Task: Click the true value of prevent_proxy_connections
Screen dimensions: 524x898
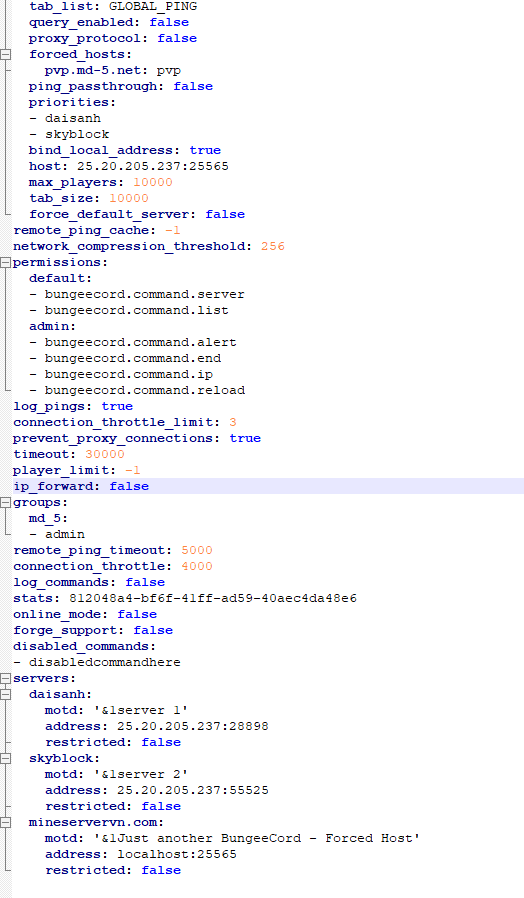Action: [x=245, y=438]
